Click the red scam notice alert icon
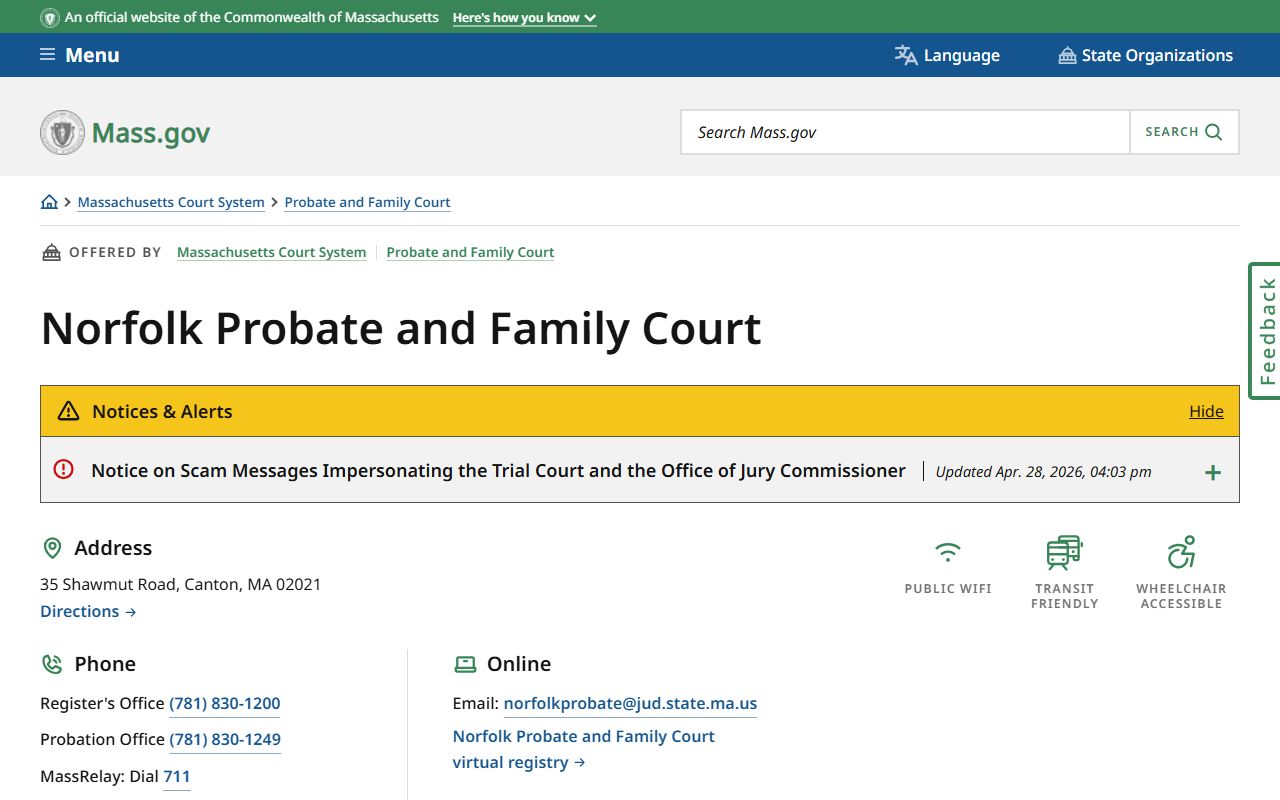 click(63, 469)
